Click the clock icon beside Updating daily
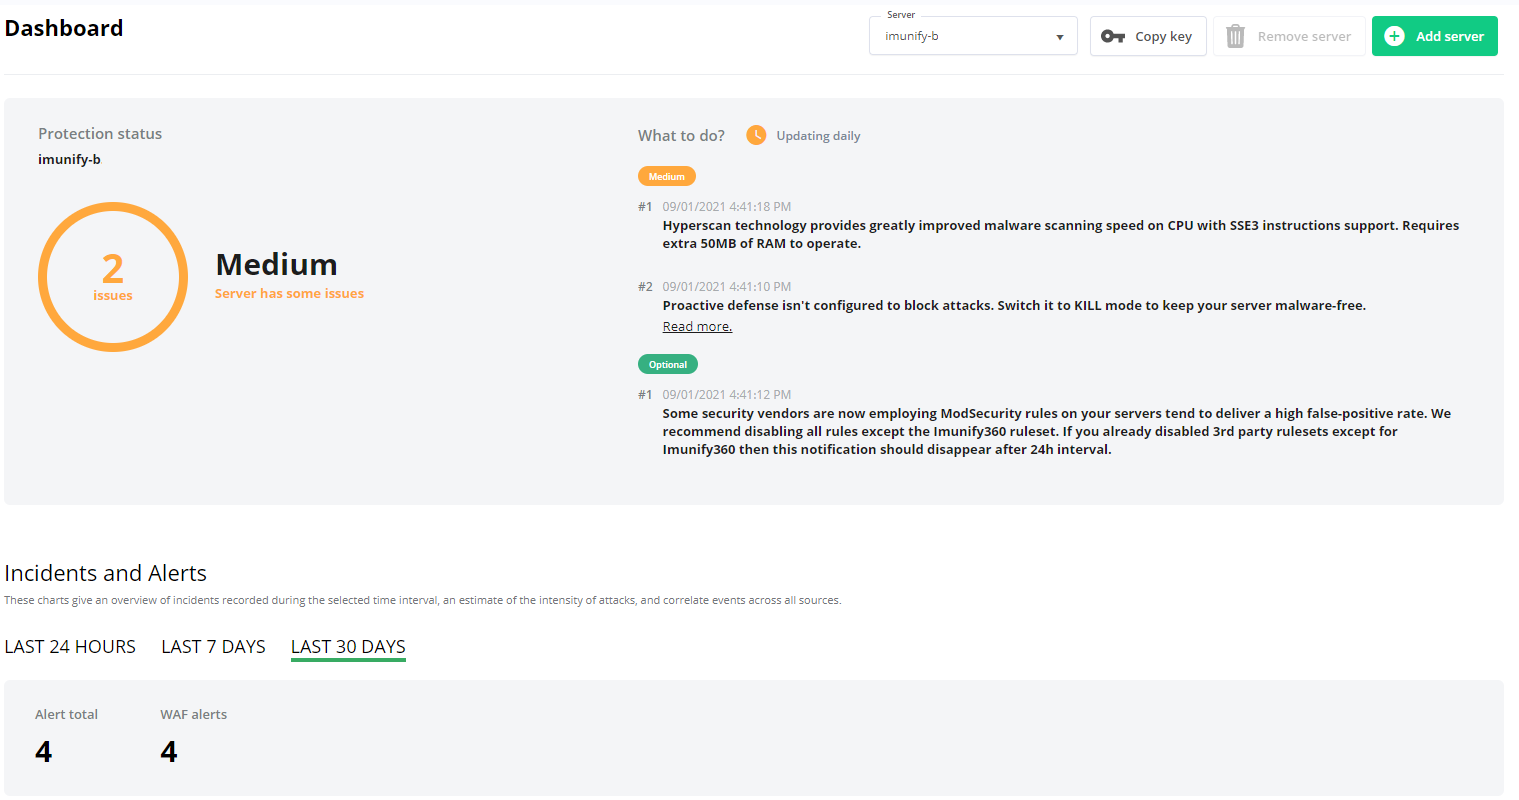The width and height of the screenshot is (1519, 800). (756, 134)
